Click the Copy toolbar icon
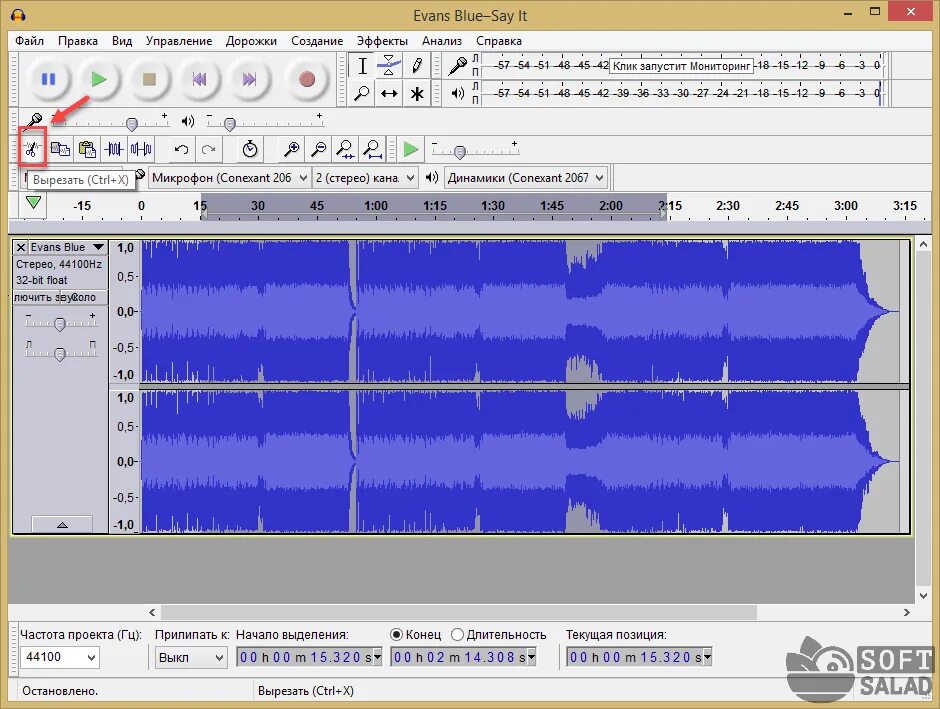 click(60, 149)
